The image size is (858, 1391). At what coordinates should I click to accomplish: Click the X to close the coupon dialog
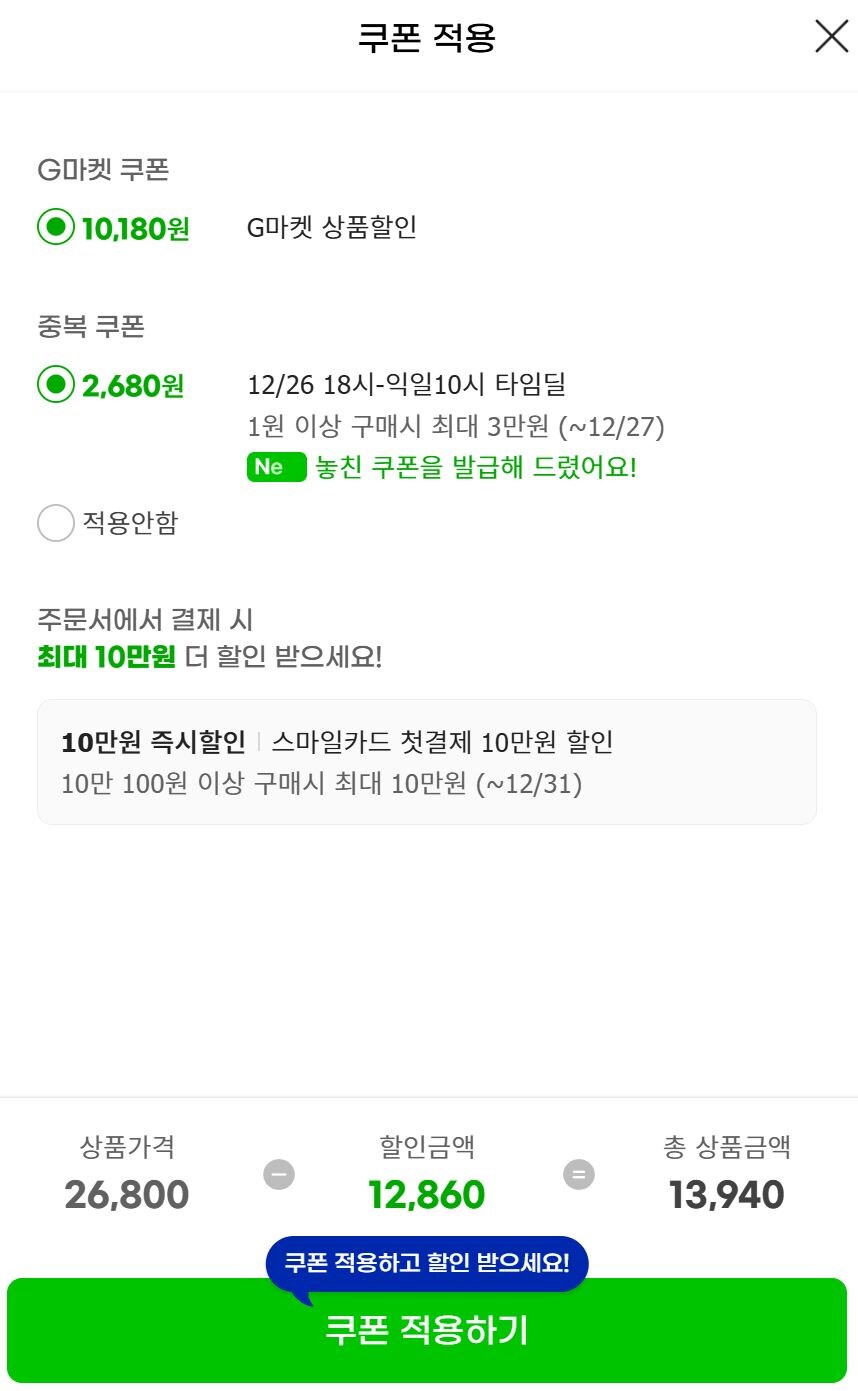(831, 37)
